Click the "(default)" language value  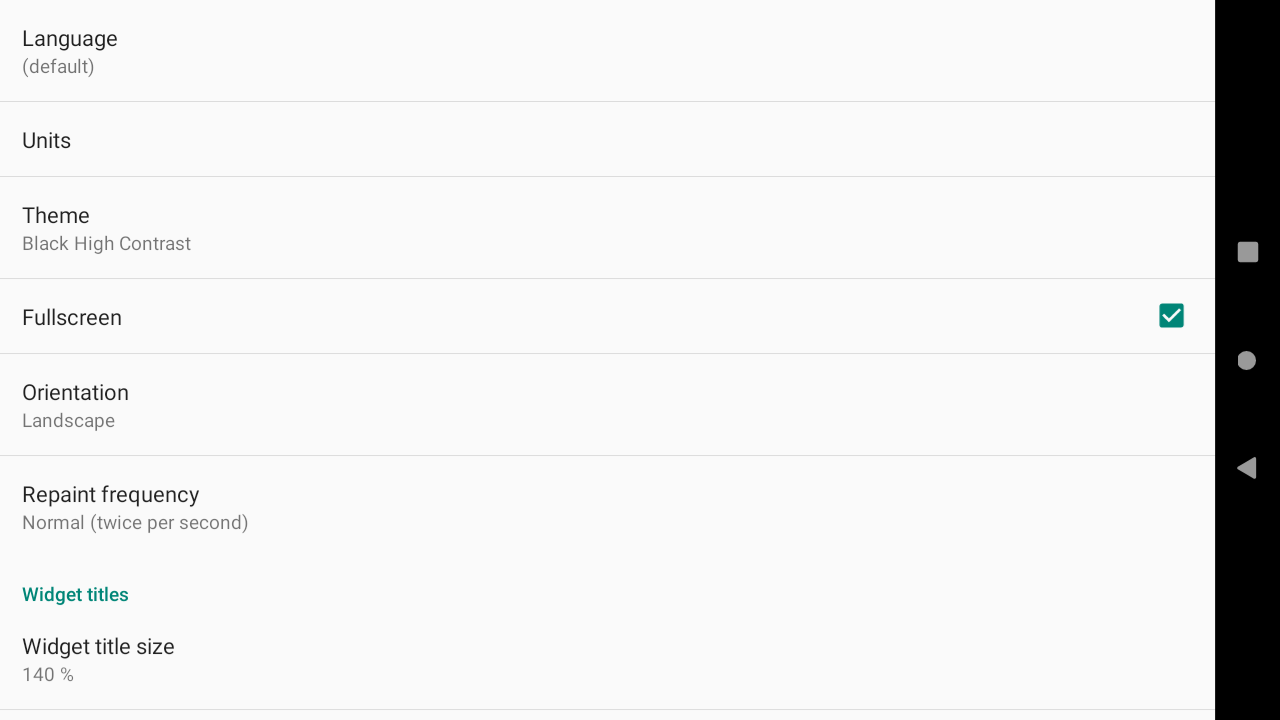(x=58, y=67)
